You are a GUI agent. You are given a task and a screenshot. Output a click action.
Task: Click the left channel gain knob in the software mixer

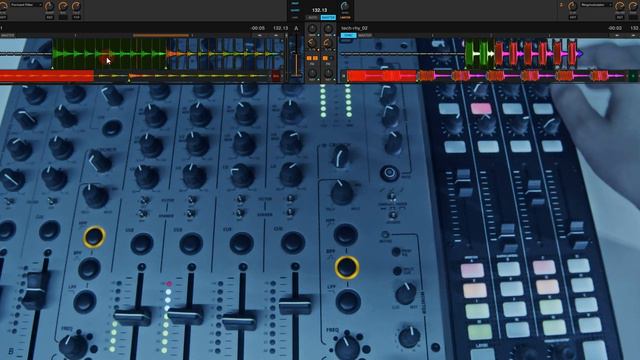tap(312, 29)
